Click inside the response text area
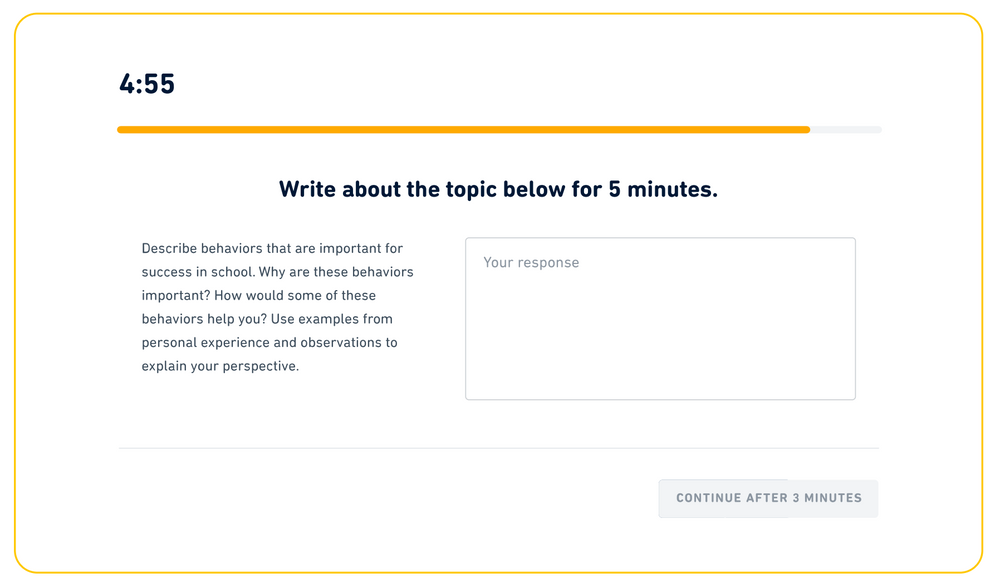The width and height of the screenshot is (1000, 587). (x=660, y=320)
